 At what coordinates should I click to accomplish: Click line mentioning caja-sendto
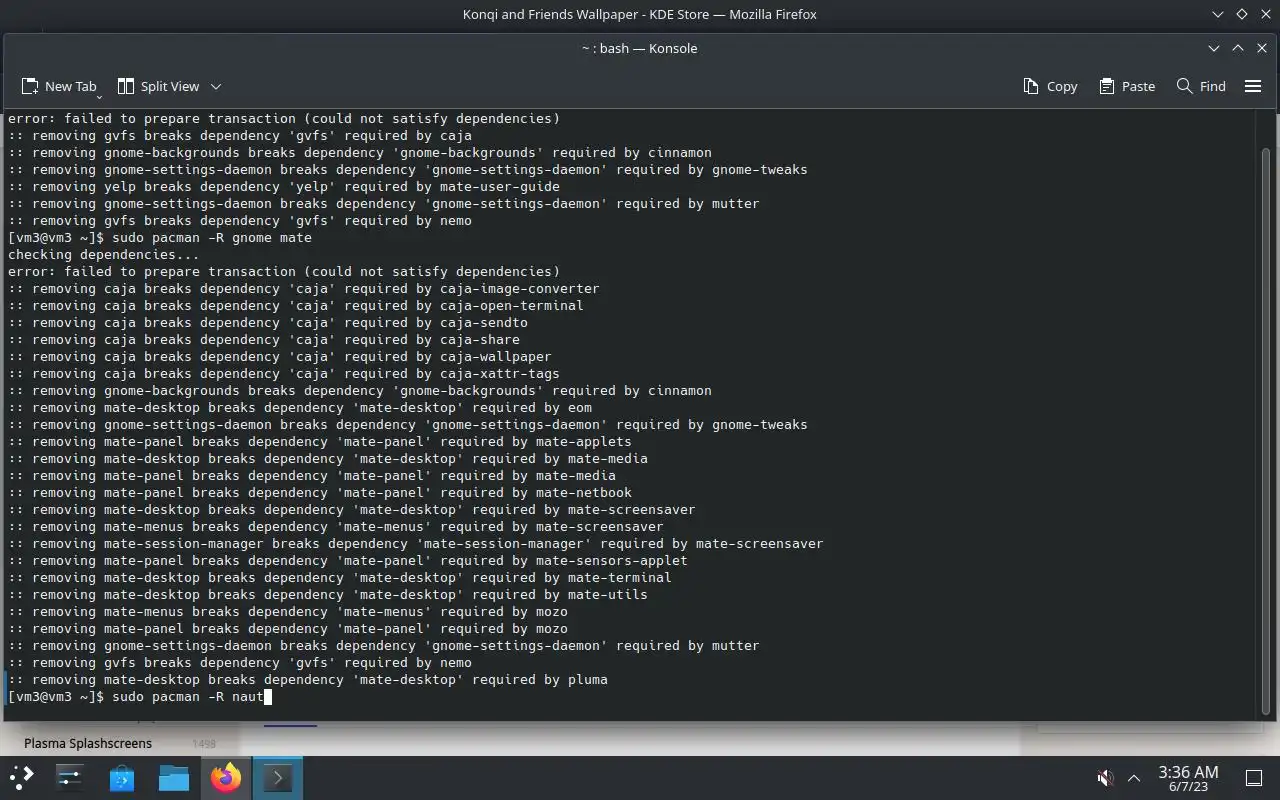pyautogui.click(x=268, y=322)
